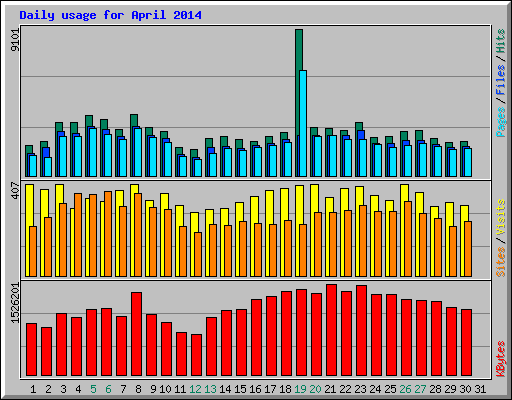Click the Files legend label

point(500,80)
